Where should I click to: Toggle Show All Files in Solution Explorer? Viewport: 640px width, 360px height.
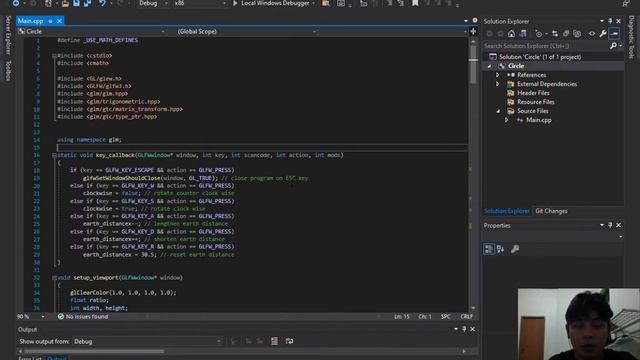tap(577, 34)
